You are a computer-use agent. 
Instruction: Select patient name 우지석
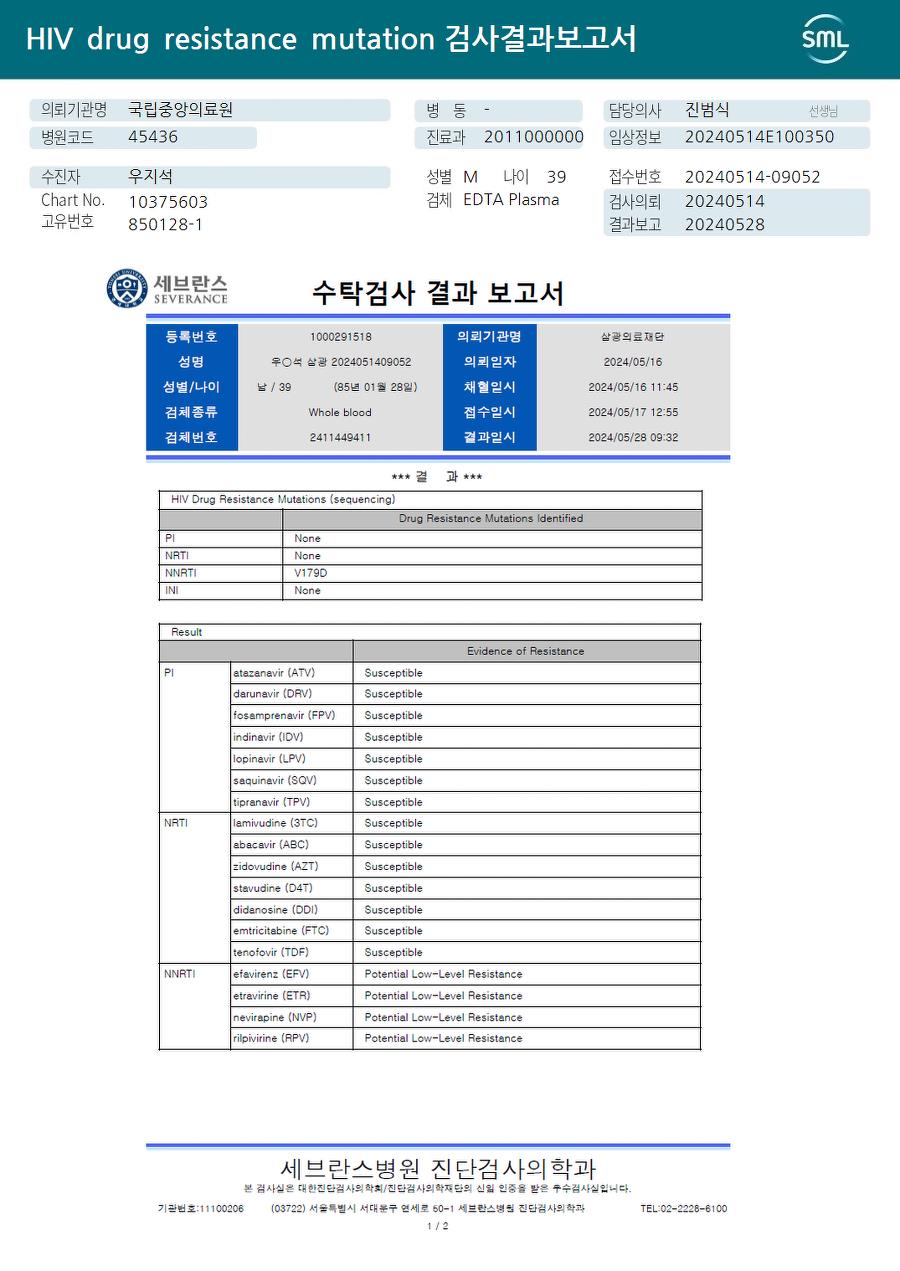[x=151, y=177]
